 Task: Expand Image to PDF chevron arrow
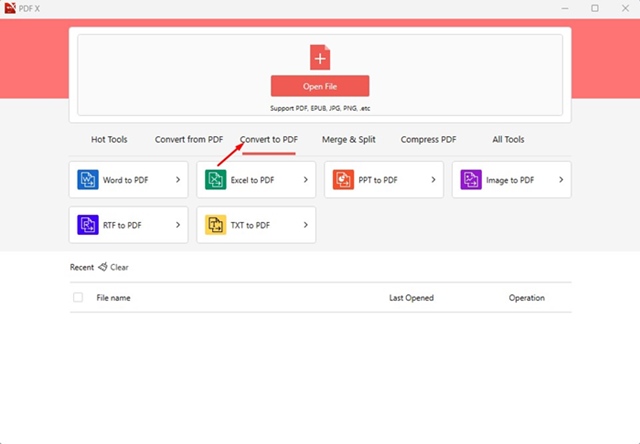pos(561,180)
